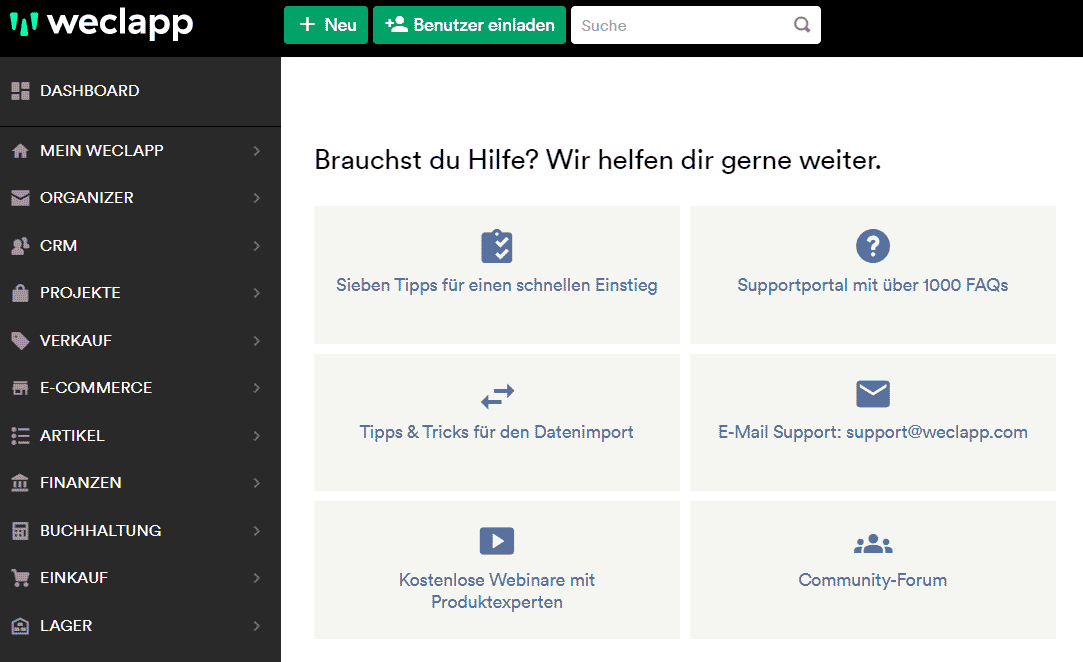Click the email support envelope icon

[x=873, y=394]
